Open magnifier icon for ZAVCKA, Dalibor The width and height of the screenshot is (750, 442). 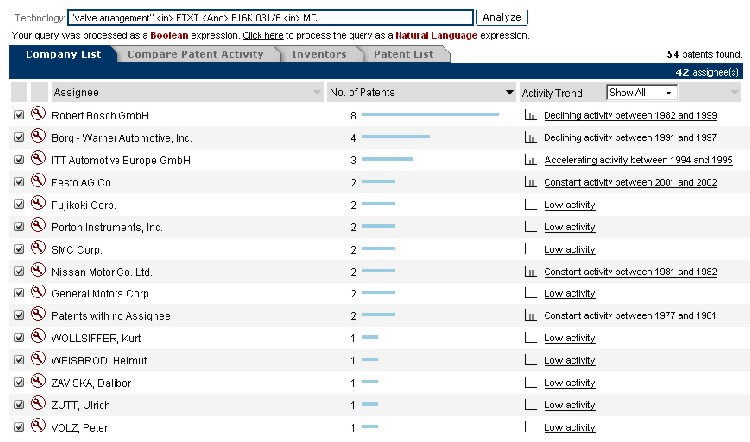click(x=38, y=381)
